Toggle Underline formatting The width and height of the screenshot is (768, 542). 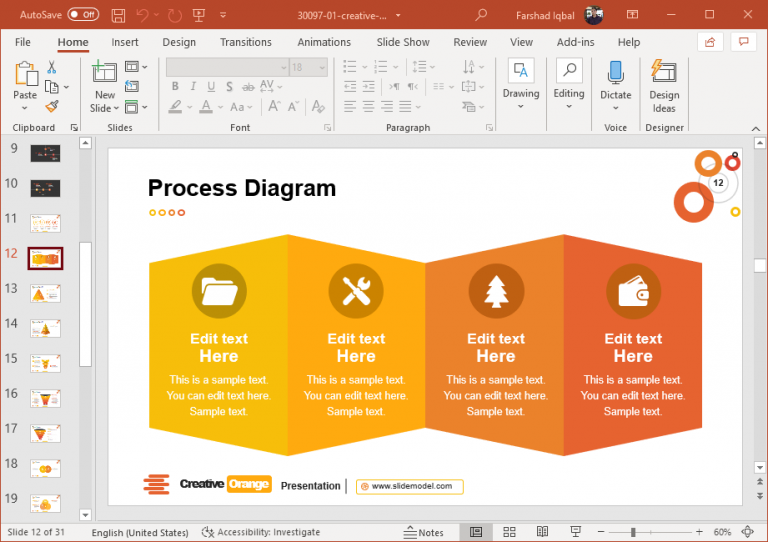pos(211,87)
